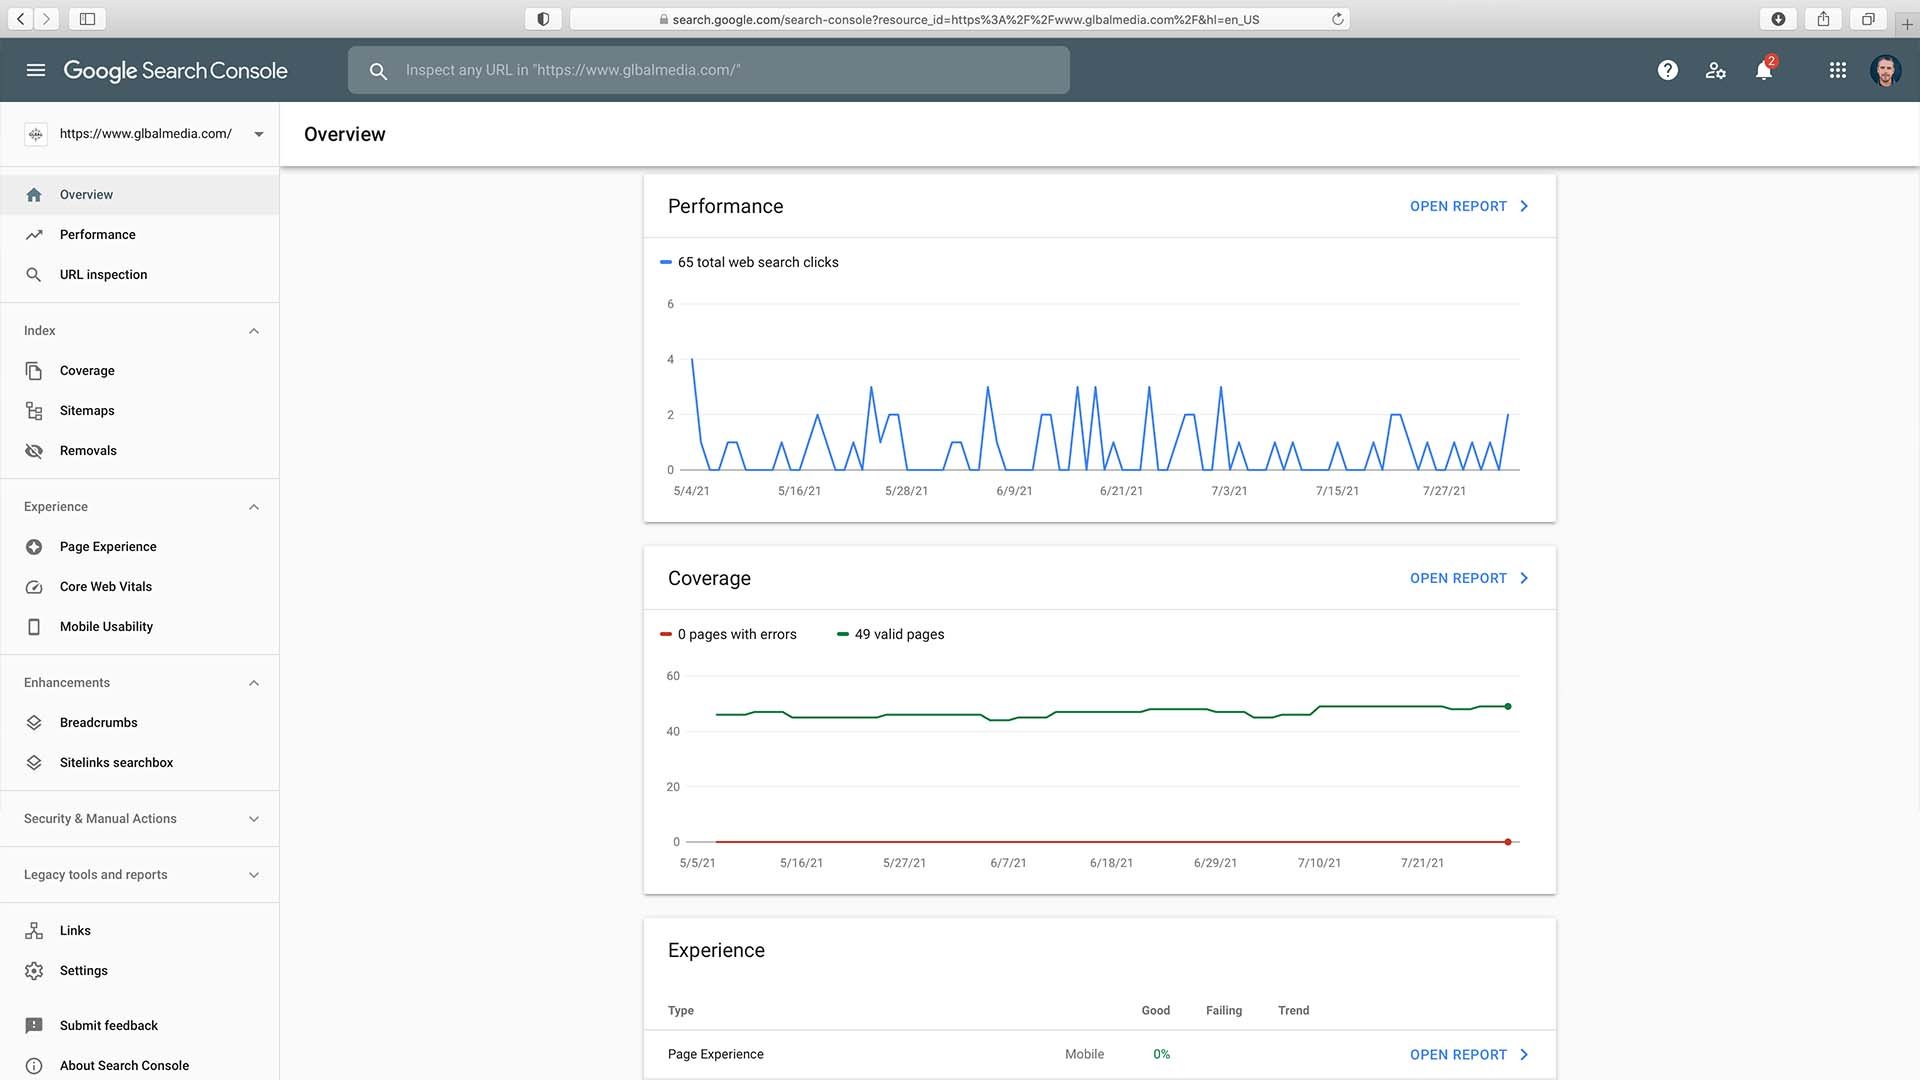The width and height of the screenshot is (1920, 1080).
Task: Open Links in sidebar
Action: coord(139,931)
